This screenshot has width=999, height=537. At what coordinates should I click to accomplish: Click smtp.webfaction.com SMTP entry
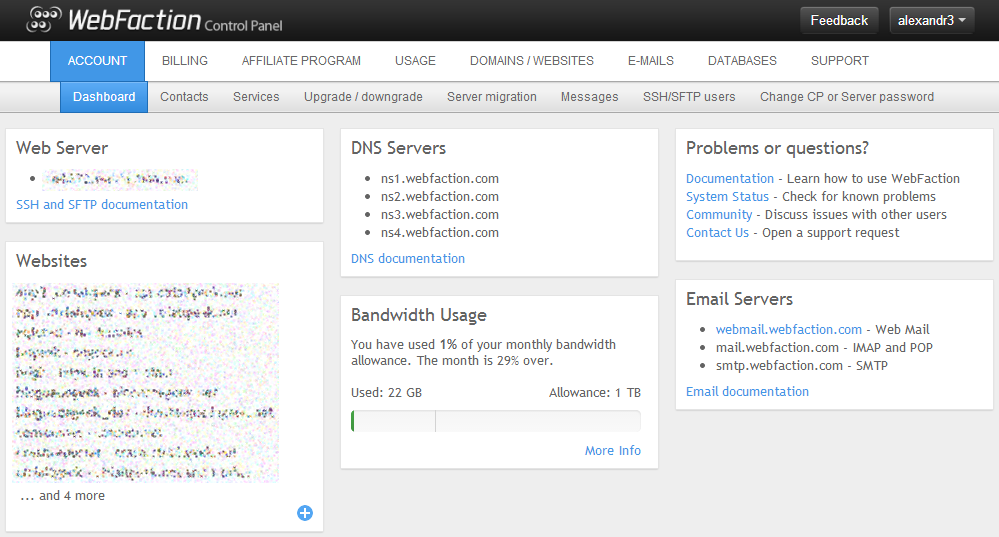801,366
